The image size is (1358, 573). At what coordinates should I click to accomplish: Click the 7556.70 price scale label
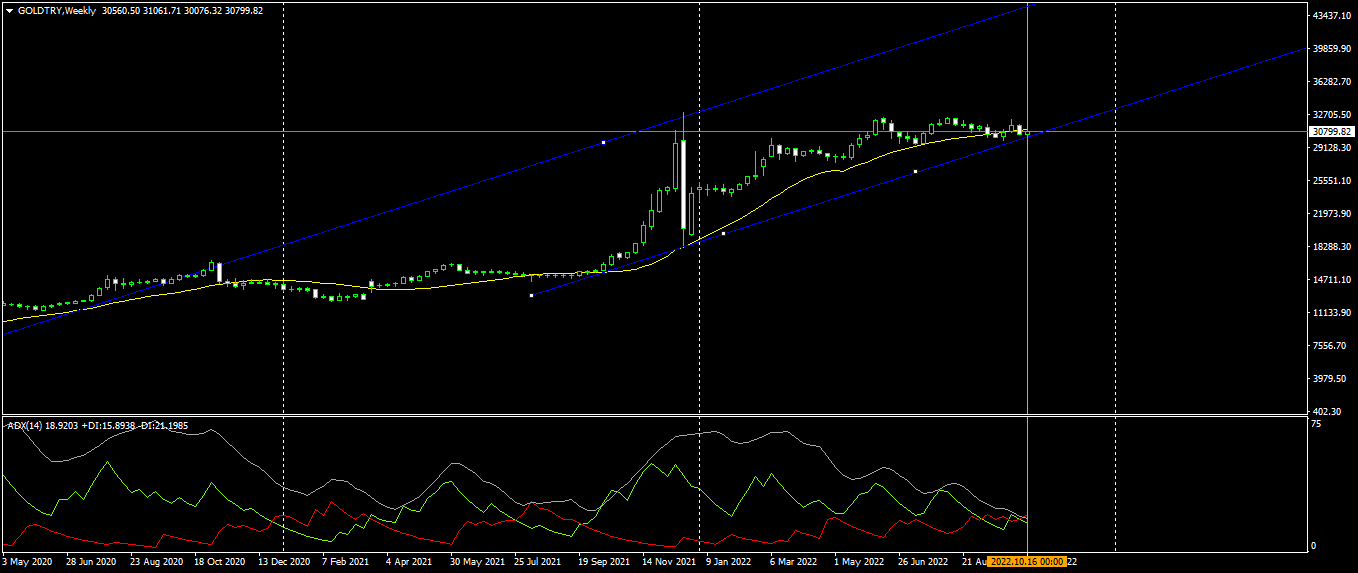click(1331, 346)
